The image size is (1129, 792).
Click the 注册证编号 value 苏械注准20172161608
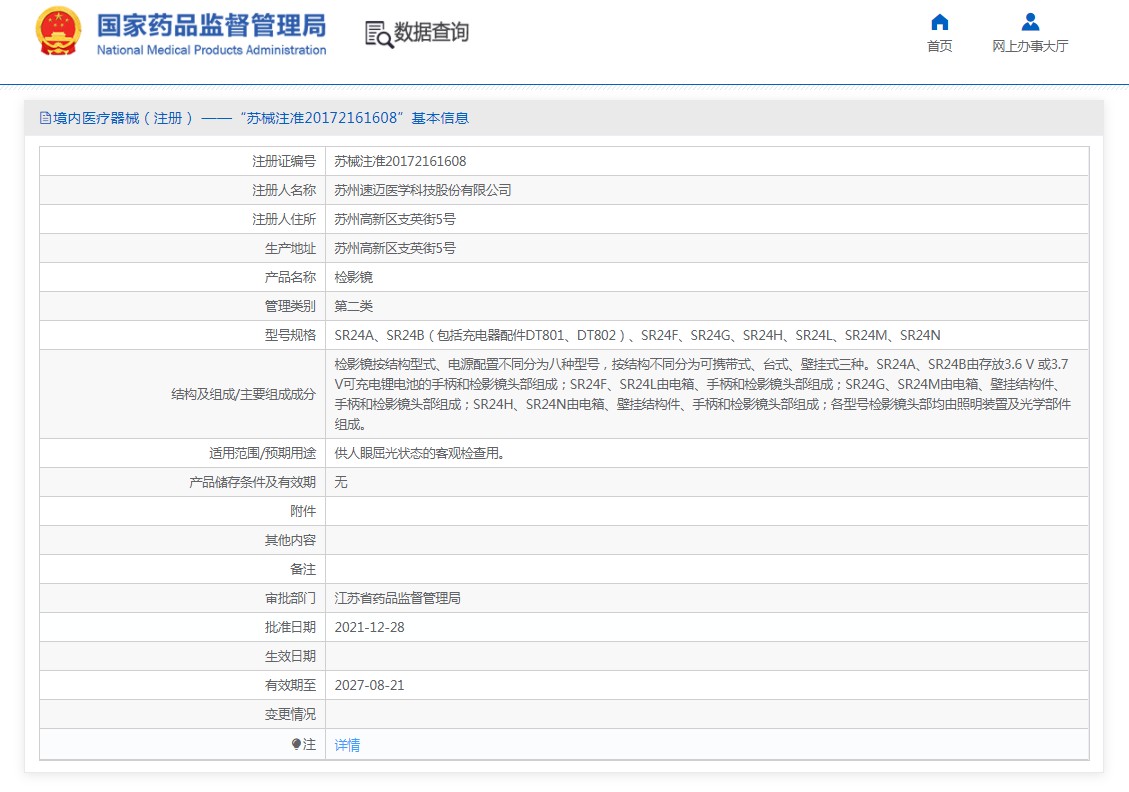click(x=400, y=161)
